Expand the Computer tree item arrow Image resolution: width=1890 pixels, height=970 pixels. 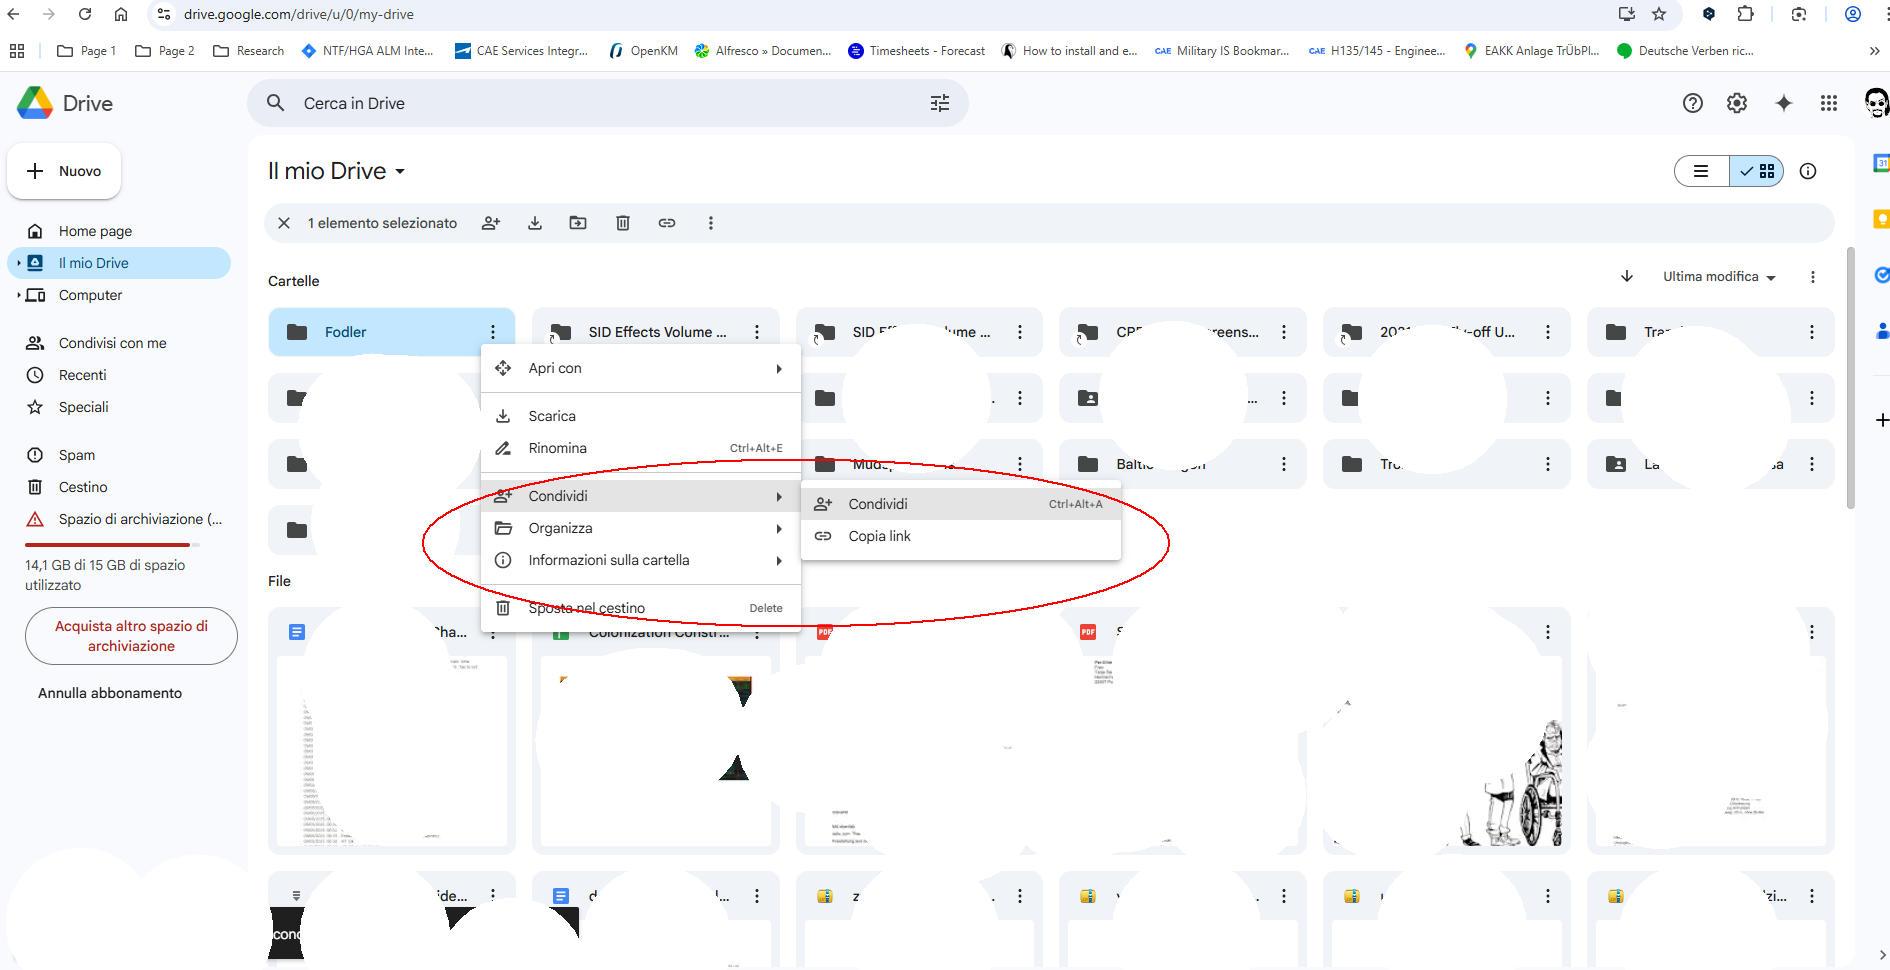click(18, 295)
